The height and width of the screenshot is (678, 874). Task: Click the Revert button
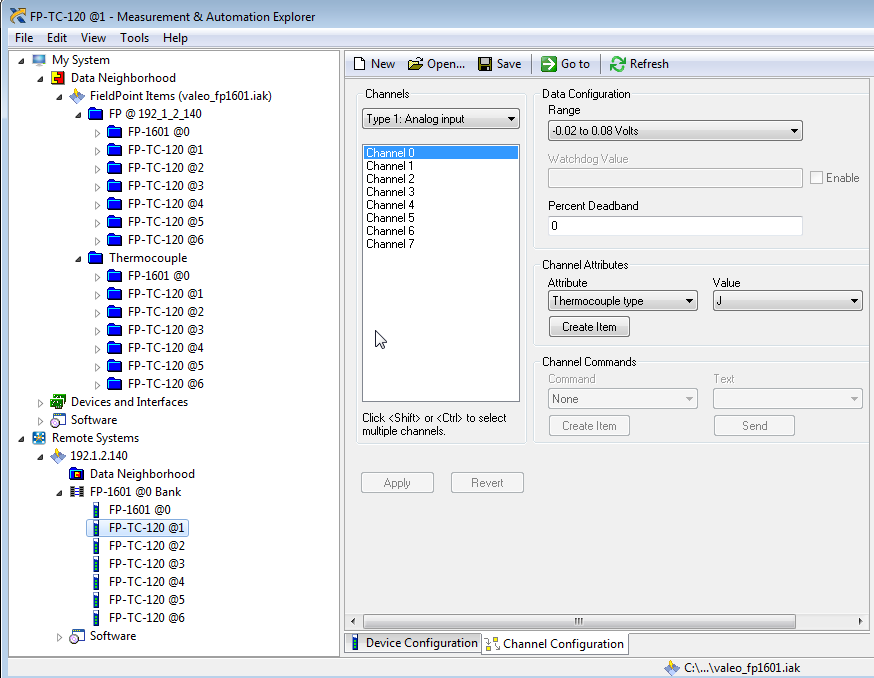point(487,483)
